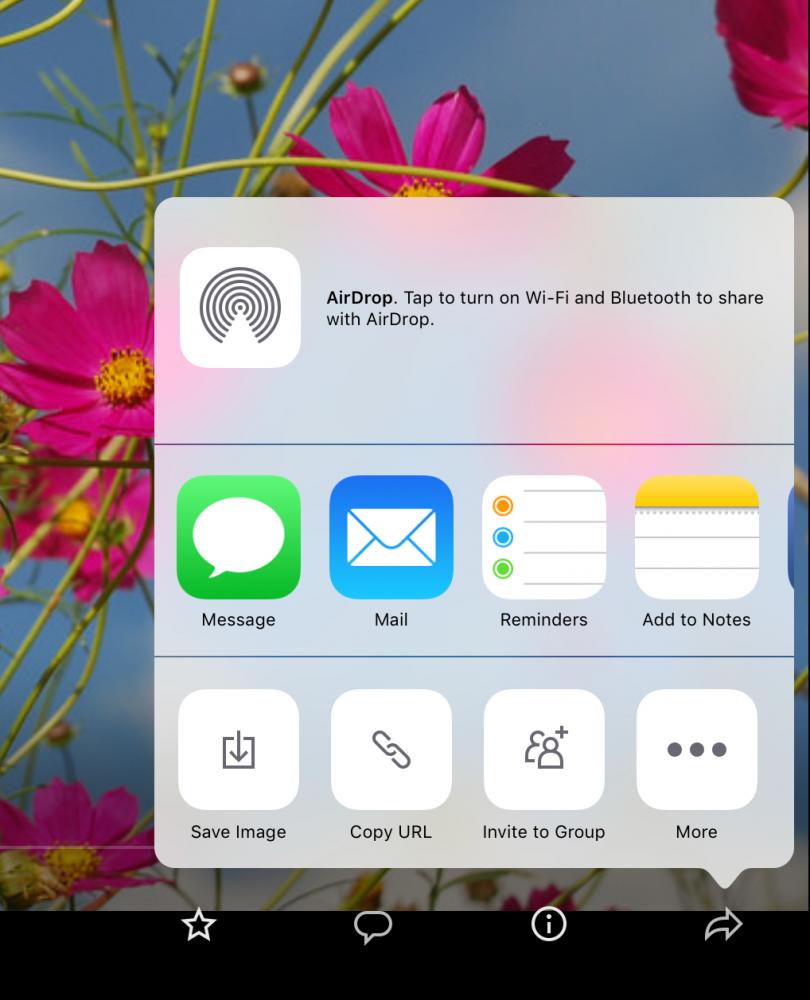Tap the AirDrop icon
Image resolution: width=810 pixels, height=1000 pixels.
(x=240, y=307)
